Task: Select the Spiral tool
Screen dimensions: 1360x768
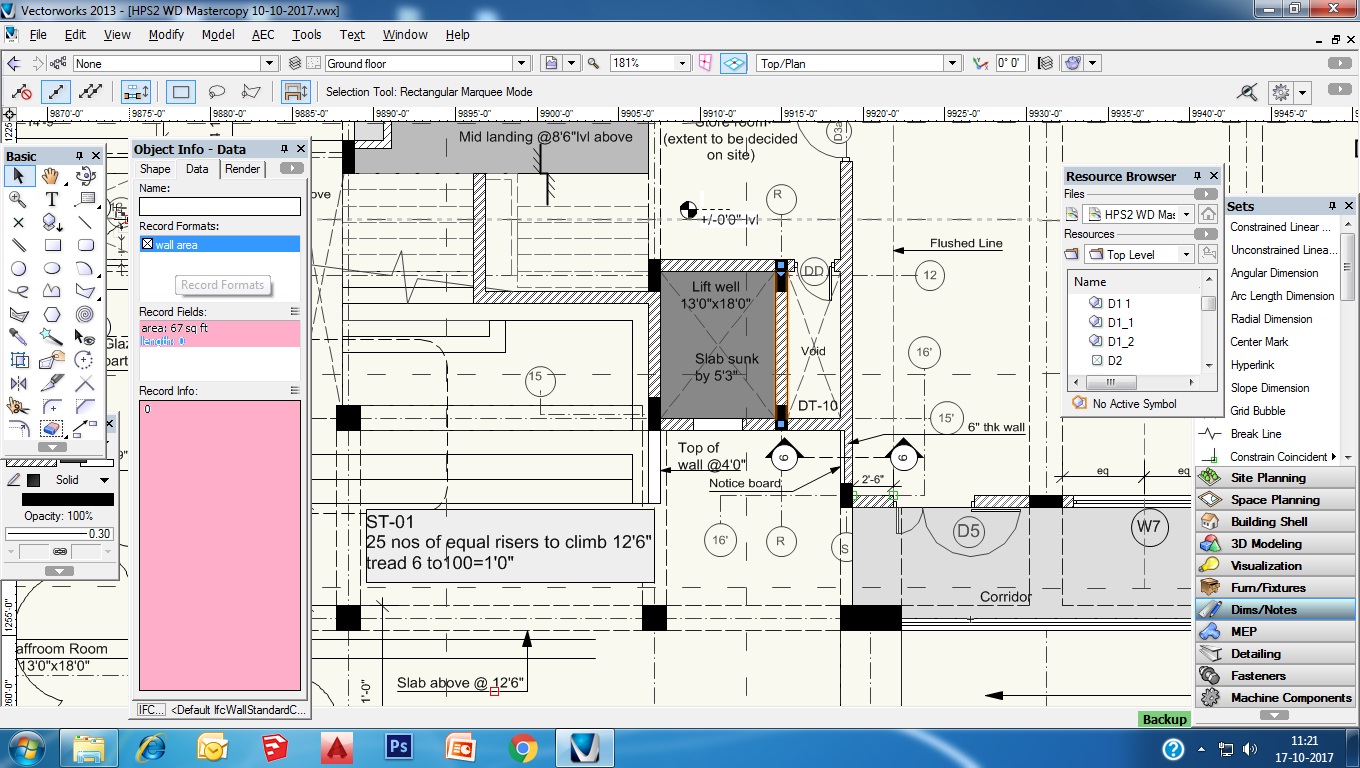Action: (85, 315)
